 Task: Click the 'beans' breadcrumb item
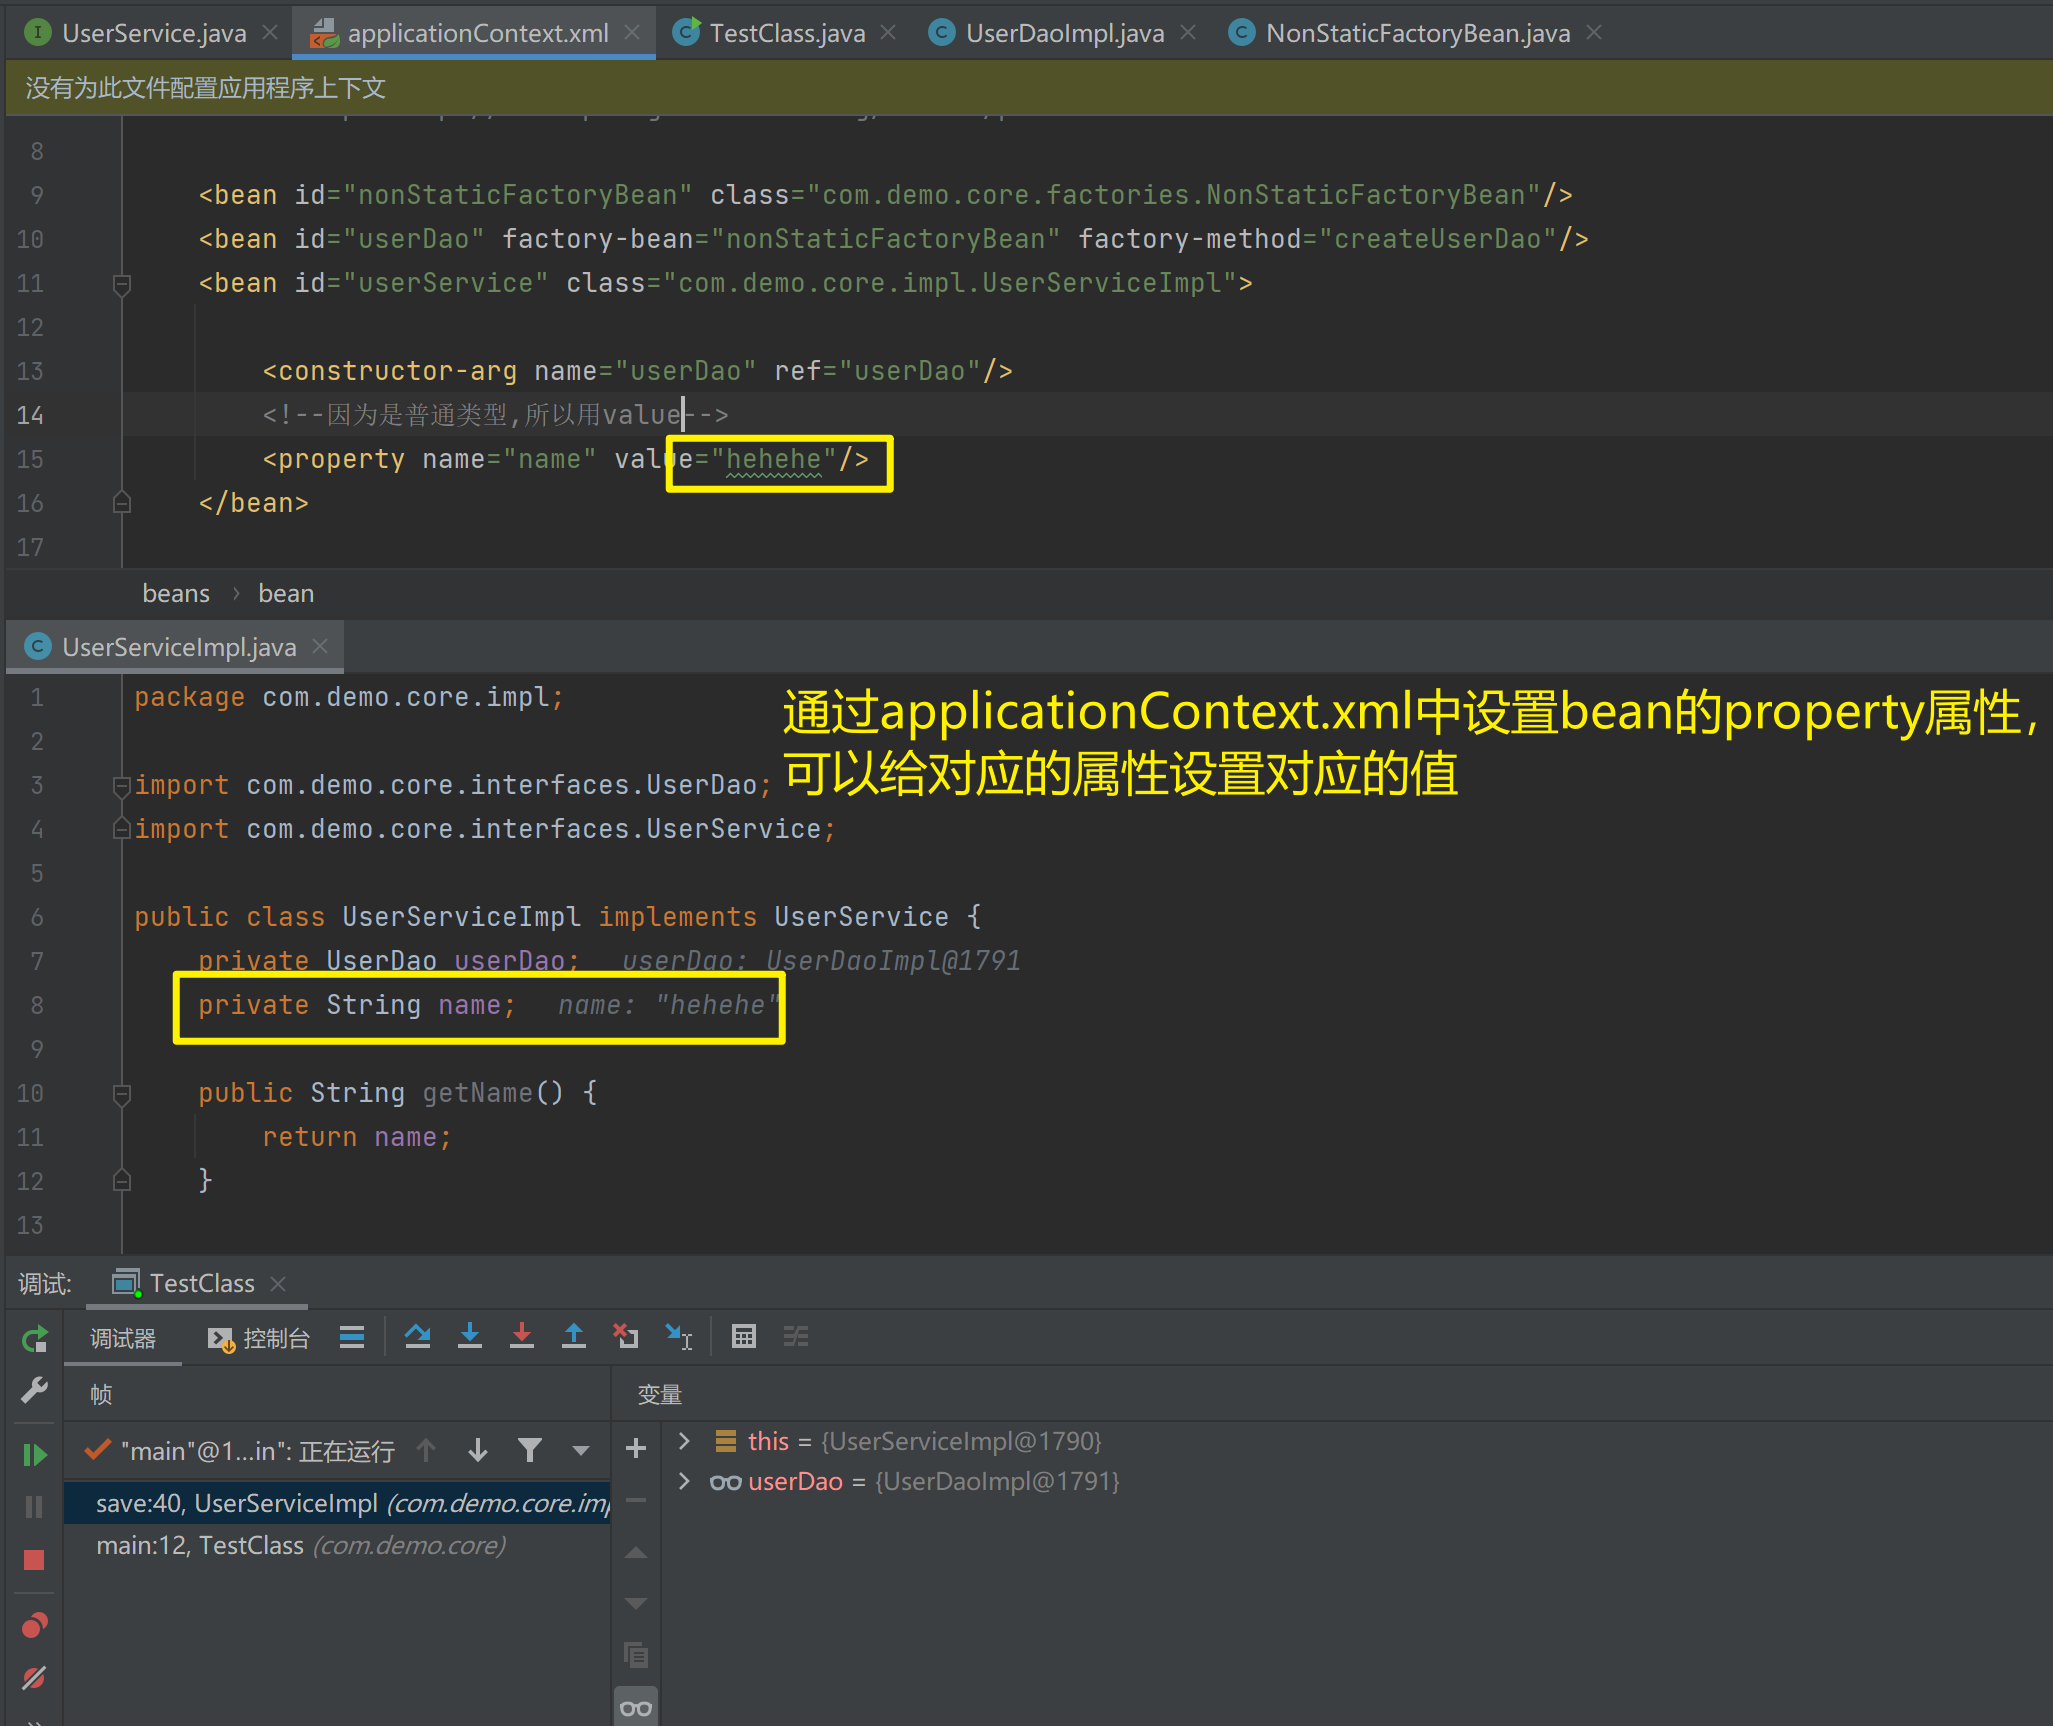176,593
